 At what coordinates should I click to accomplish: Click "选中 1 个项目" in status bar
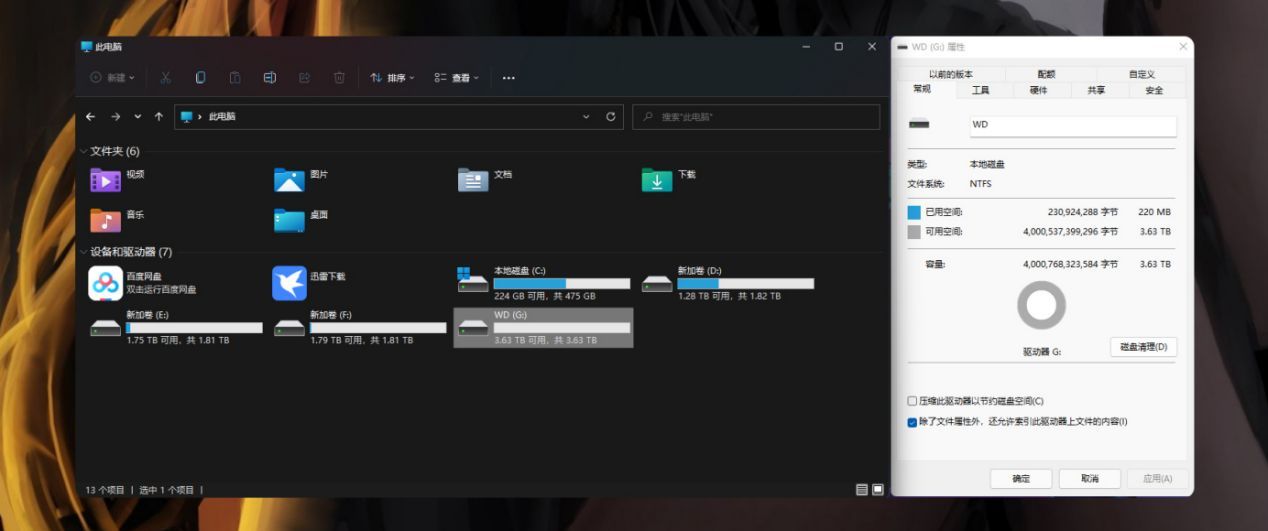tap(166, 490)
